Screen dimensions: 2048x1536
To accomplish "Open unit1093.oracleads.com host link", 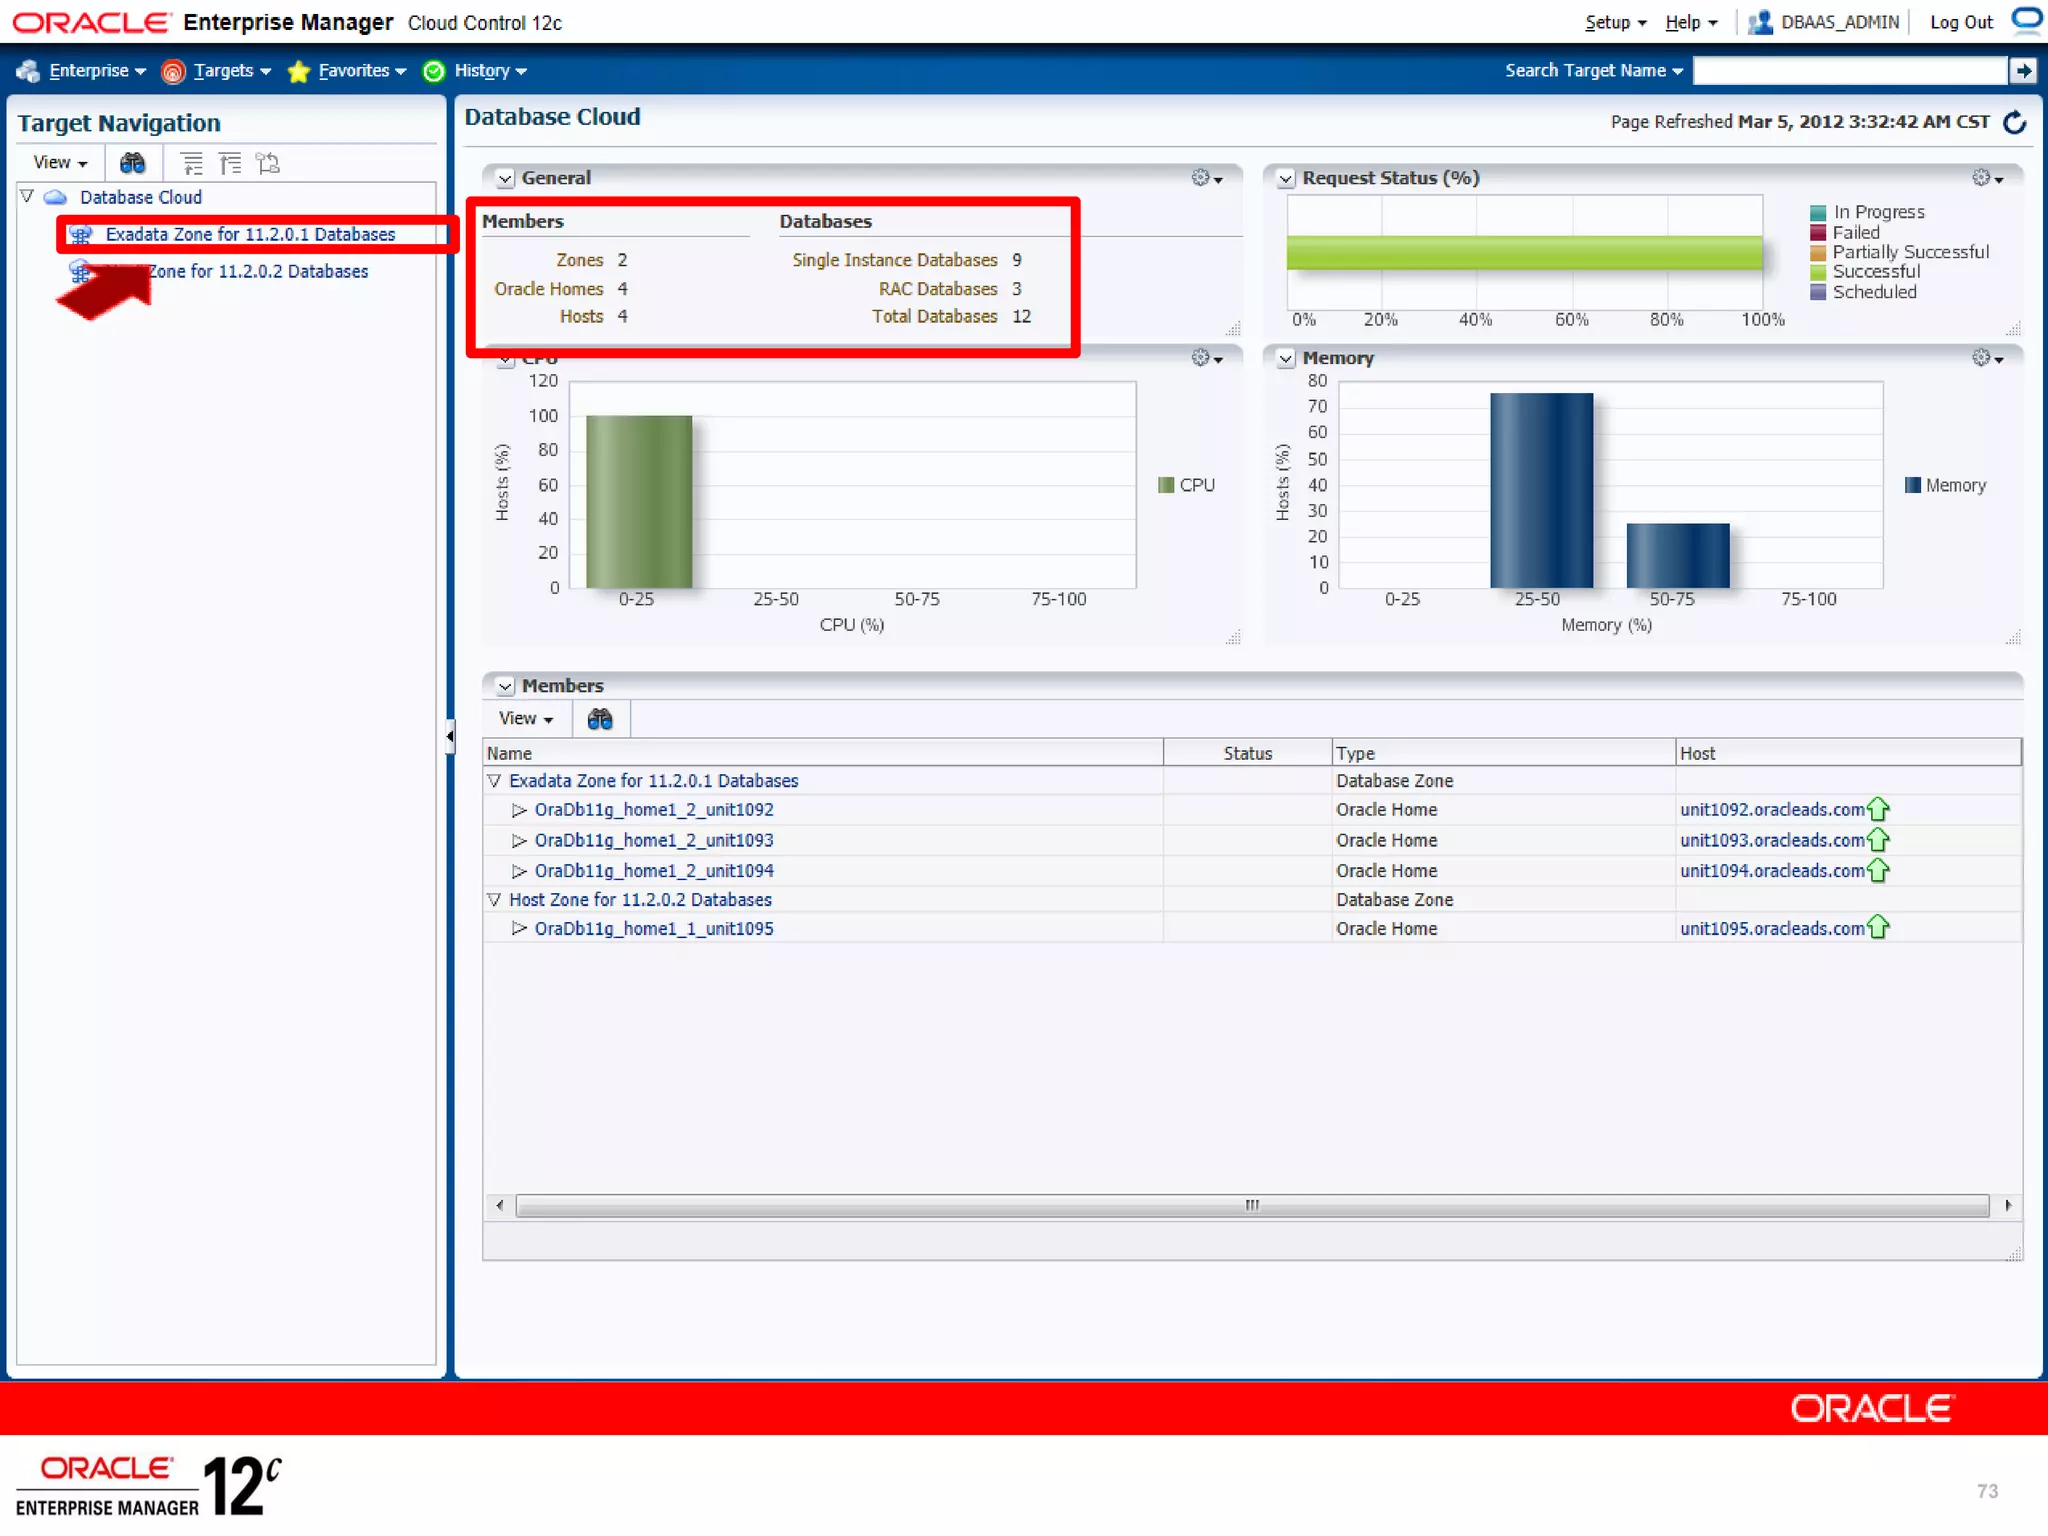I will coord(1771,841).
